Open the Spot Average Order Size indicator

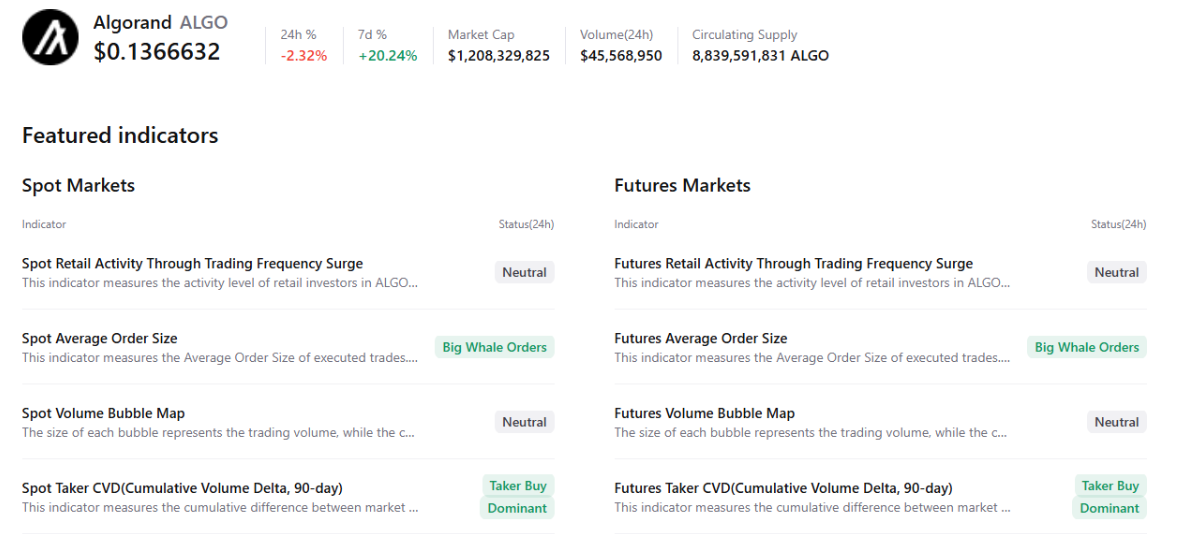click(100, 339)
